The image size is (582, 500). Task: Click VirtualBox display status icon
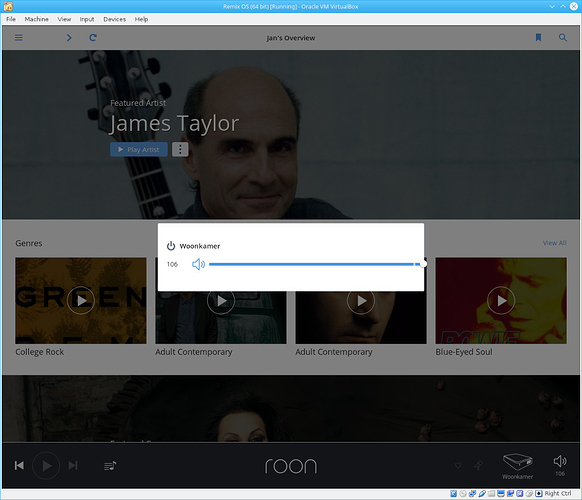[x=501, y=494]
